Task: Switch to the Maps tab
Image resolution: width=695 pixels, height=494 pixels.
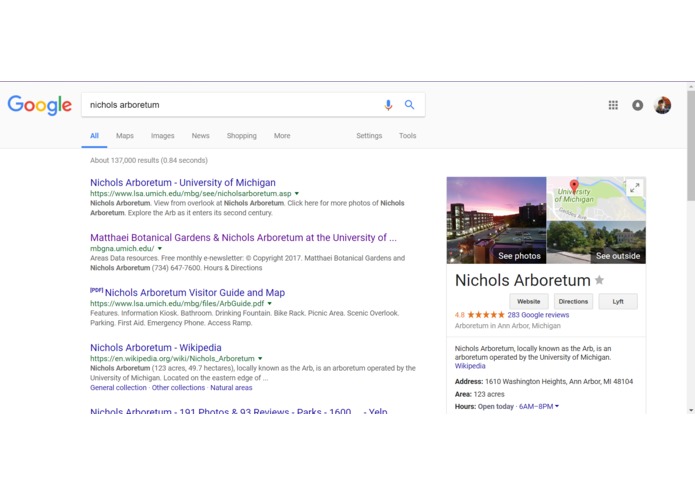Action: point(125,136)
